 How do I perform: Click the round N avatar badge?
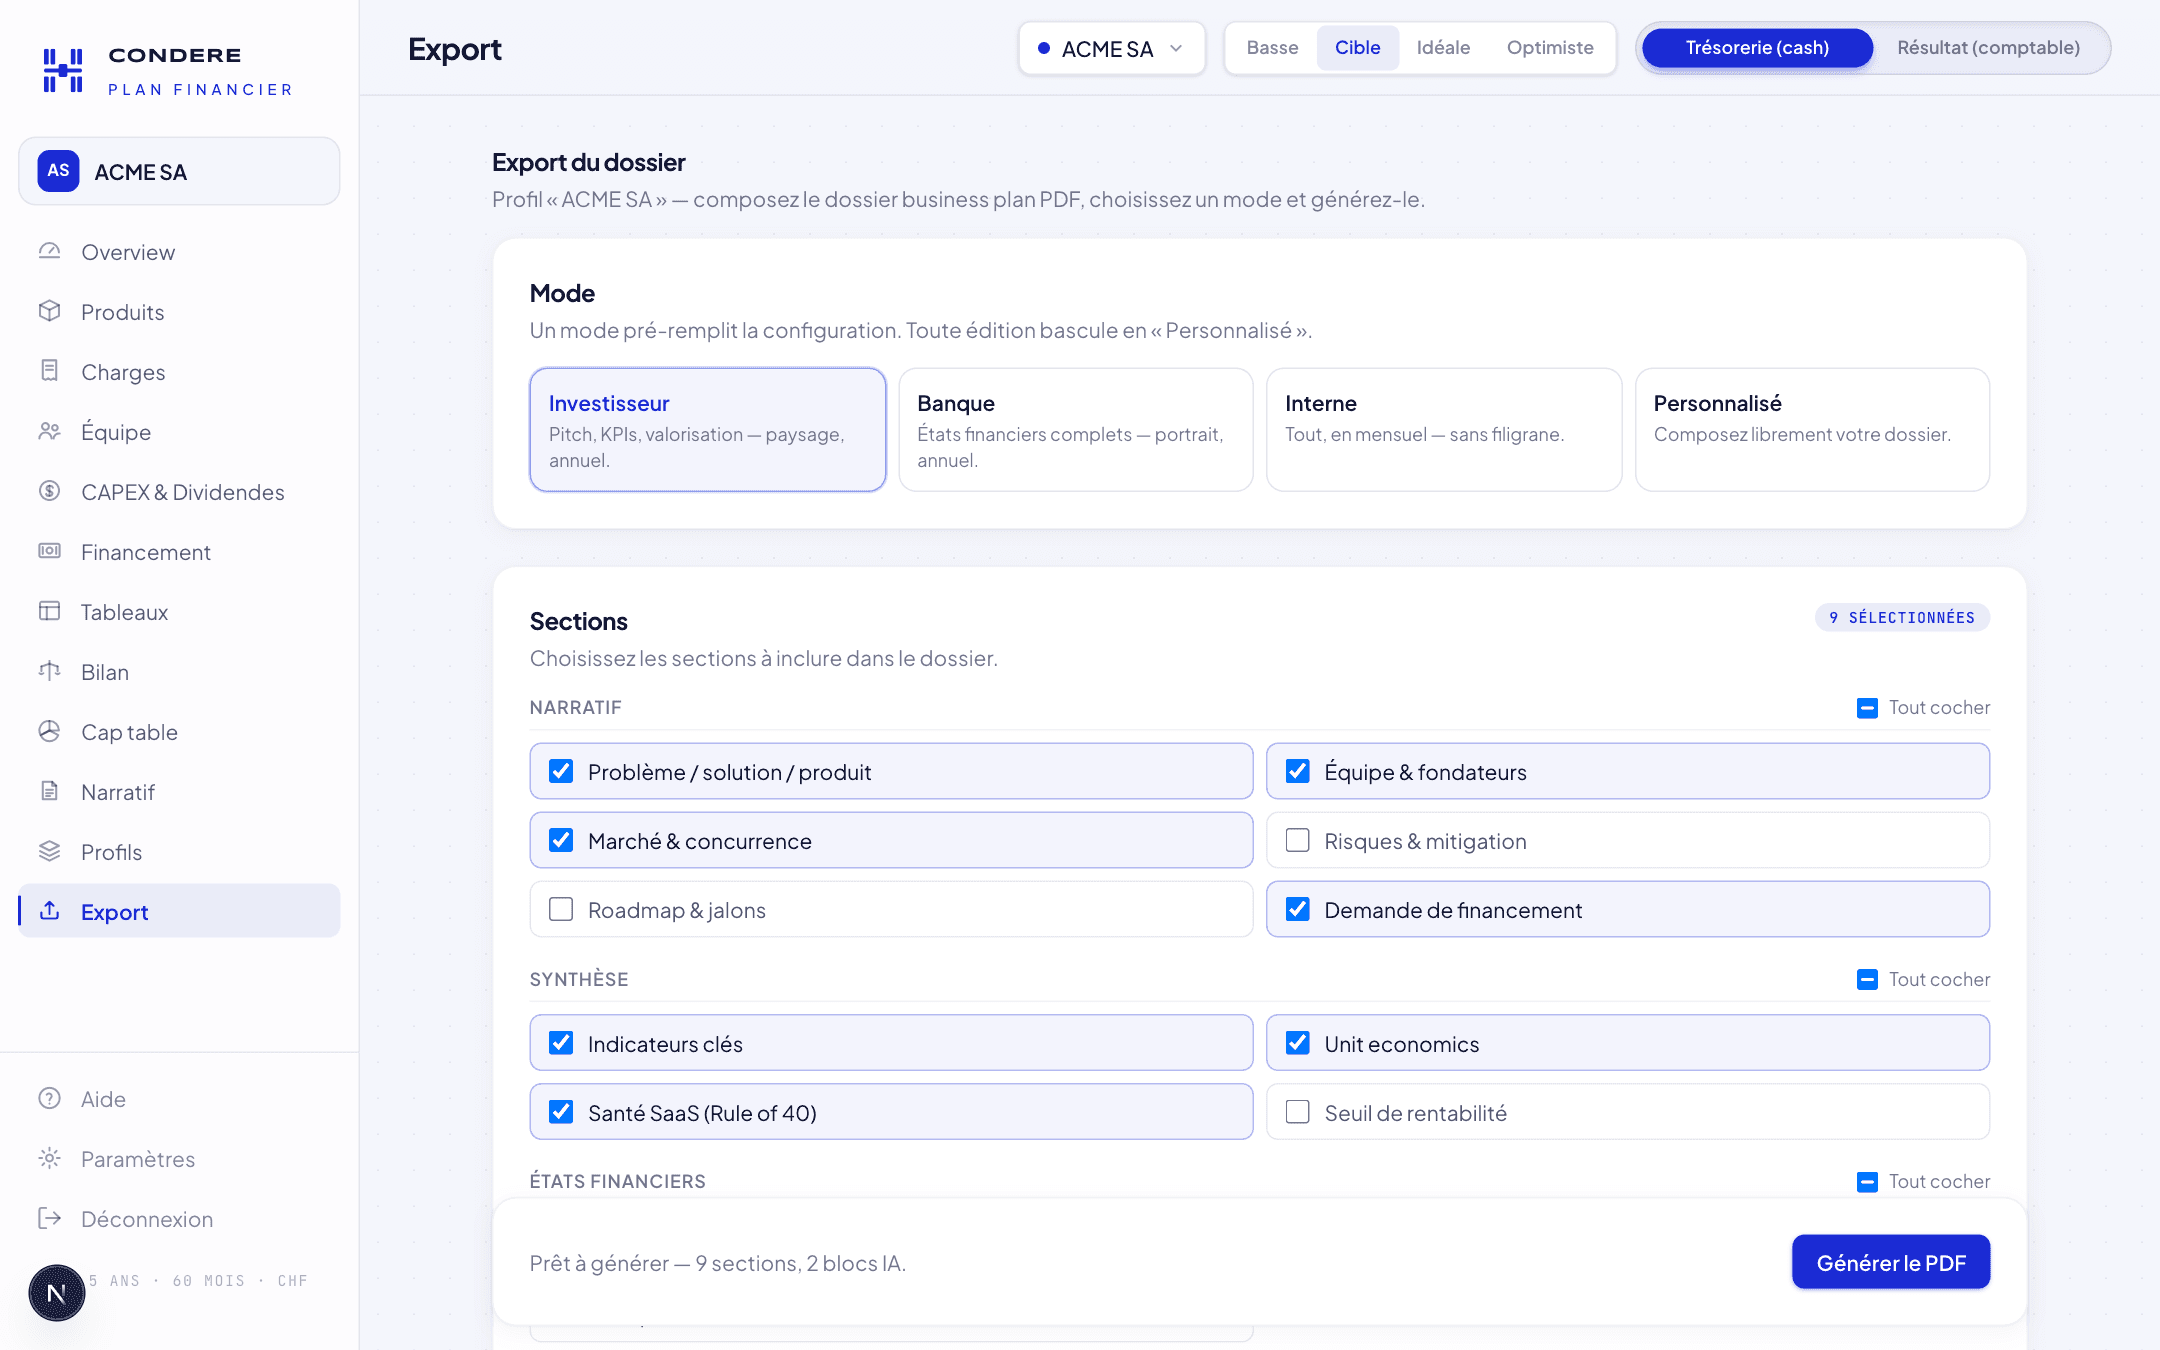[x=57, y=1293]
